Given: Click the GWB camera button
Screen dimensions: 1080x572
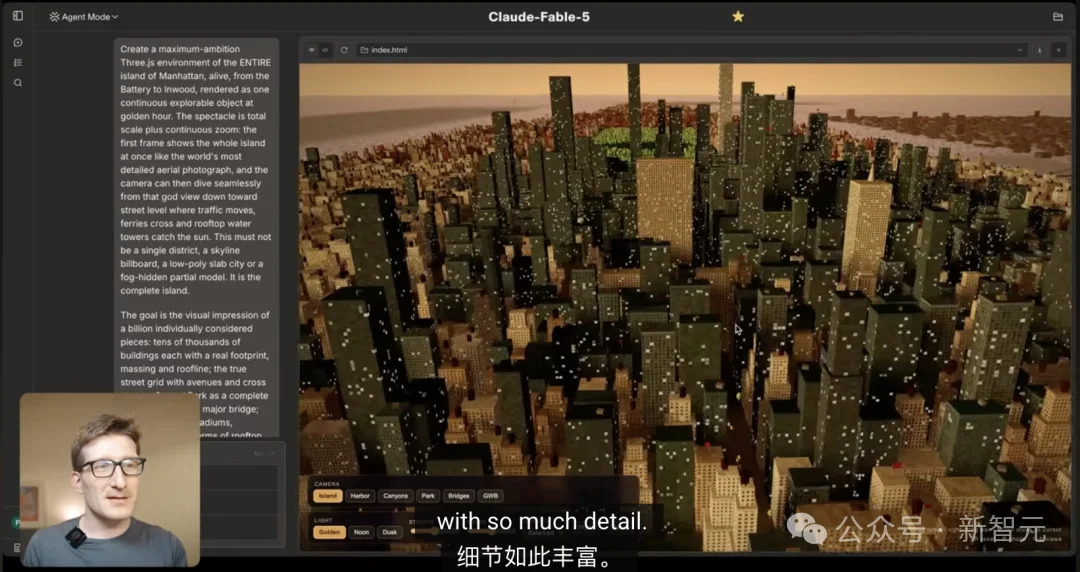Looking at the screenshot, I should point(490,496).
